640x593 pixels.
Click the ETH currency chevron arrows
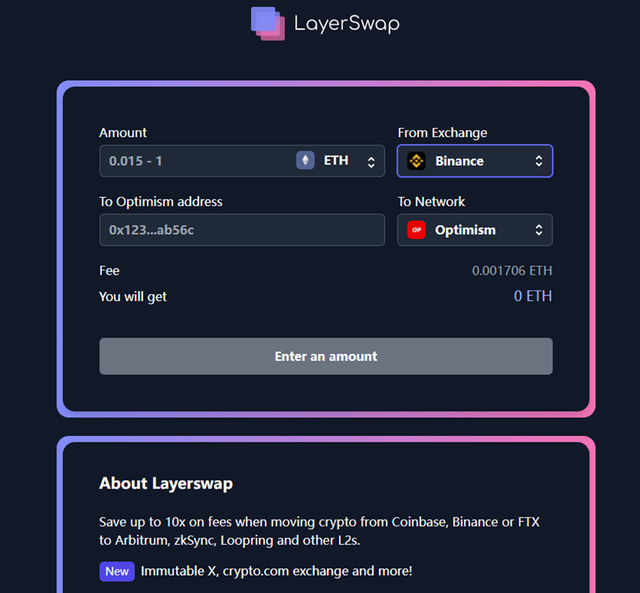pyautogui.click(x=371, y=162)
